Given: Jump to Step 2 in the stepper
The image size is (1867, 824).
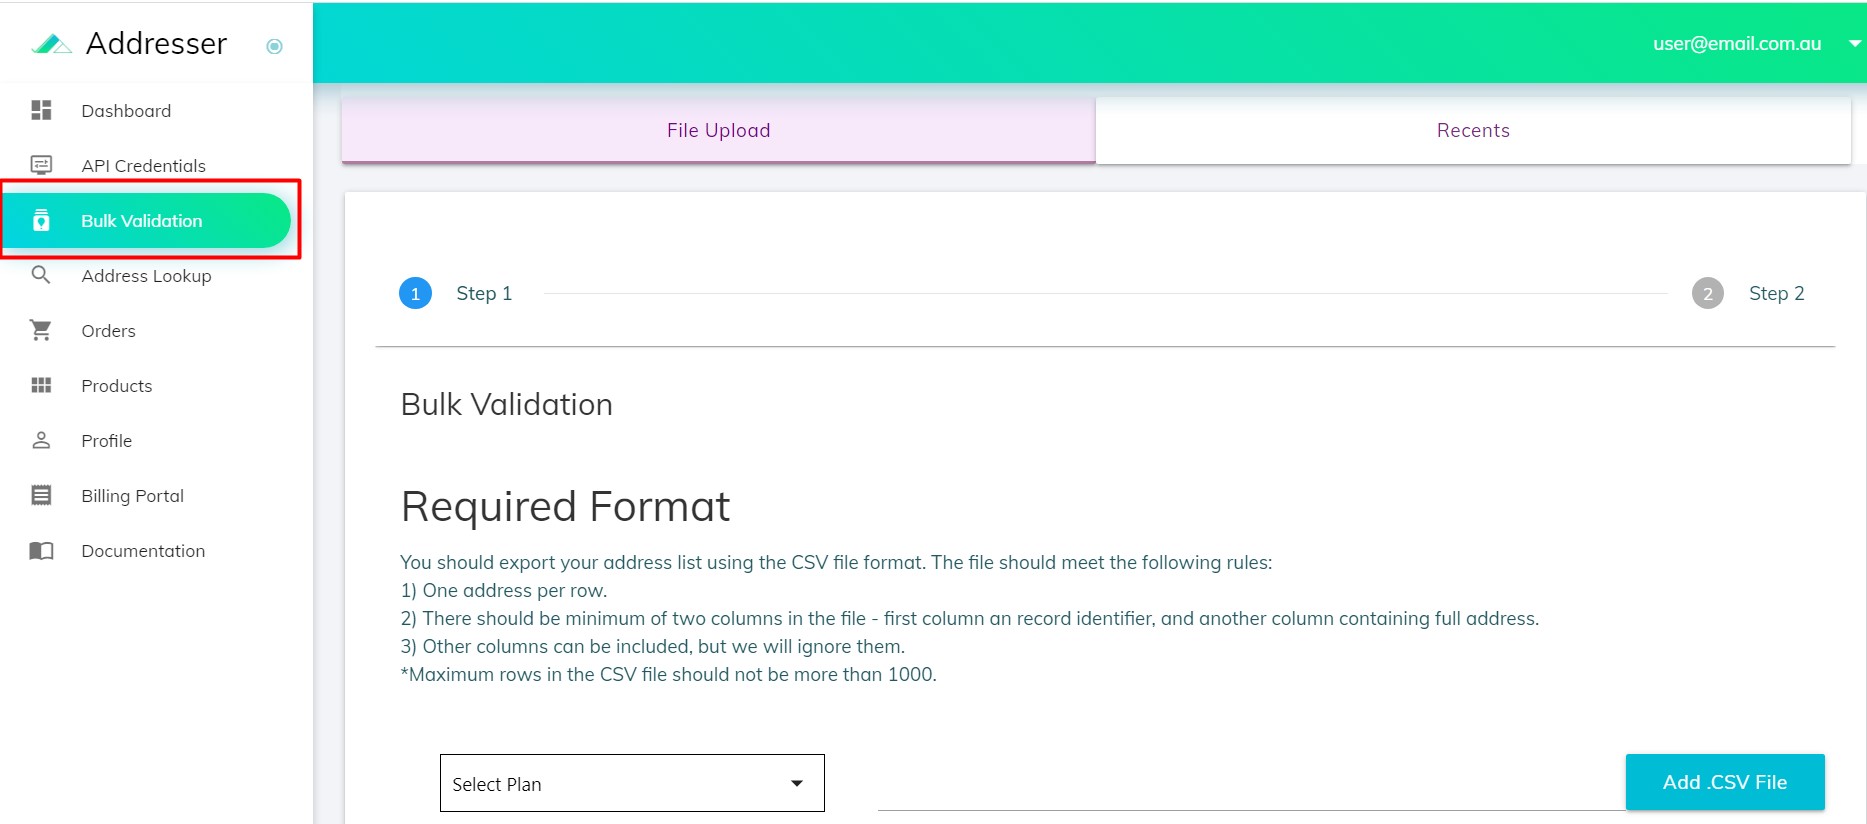Looking at the screenshot, I should (1708, 294).
